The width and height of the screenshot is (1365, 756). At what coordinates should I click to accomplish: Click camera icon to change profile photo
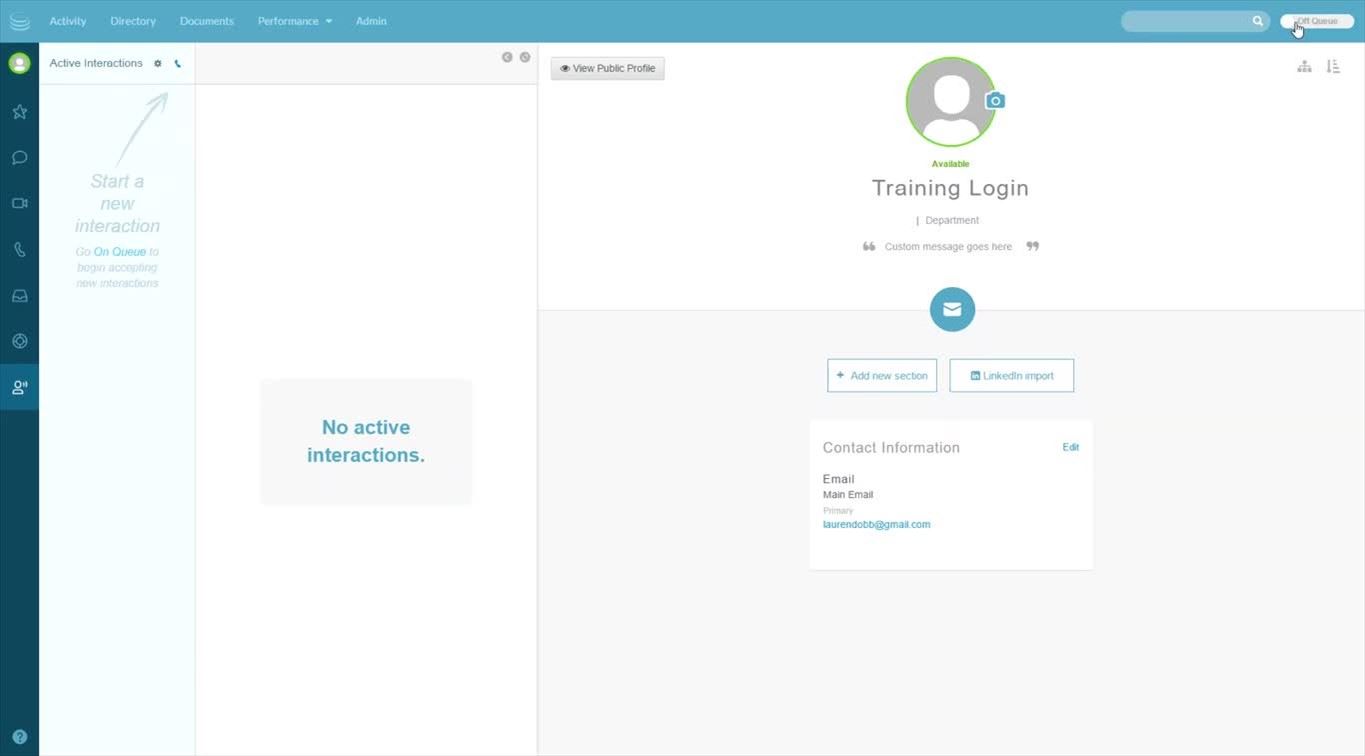pos(994,101)
